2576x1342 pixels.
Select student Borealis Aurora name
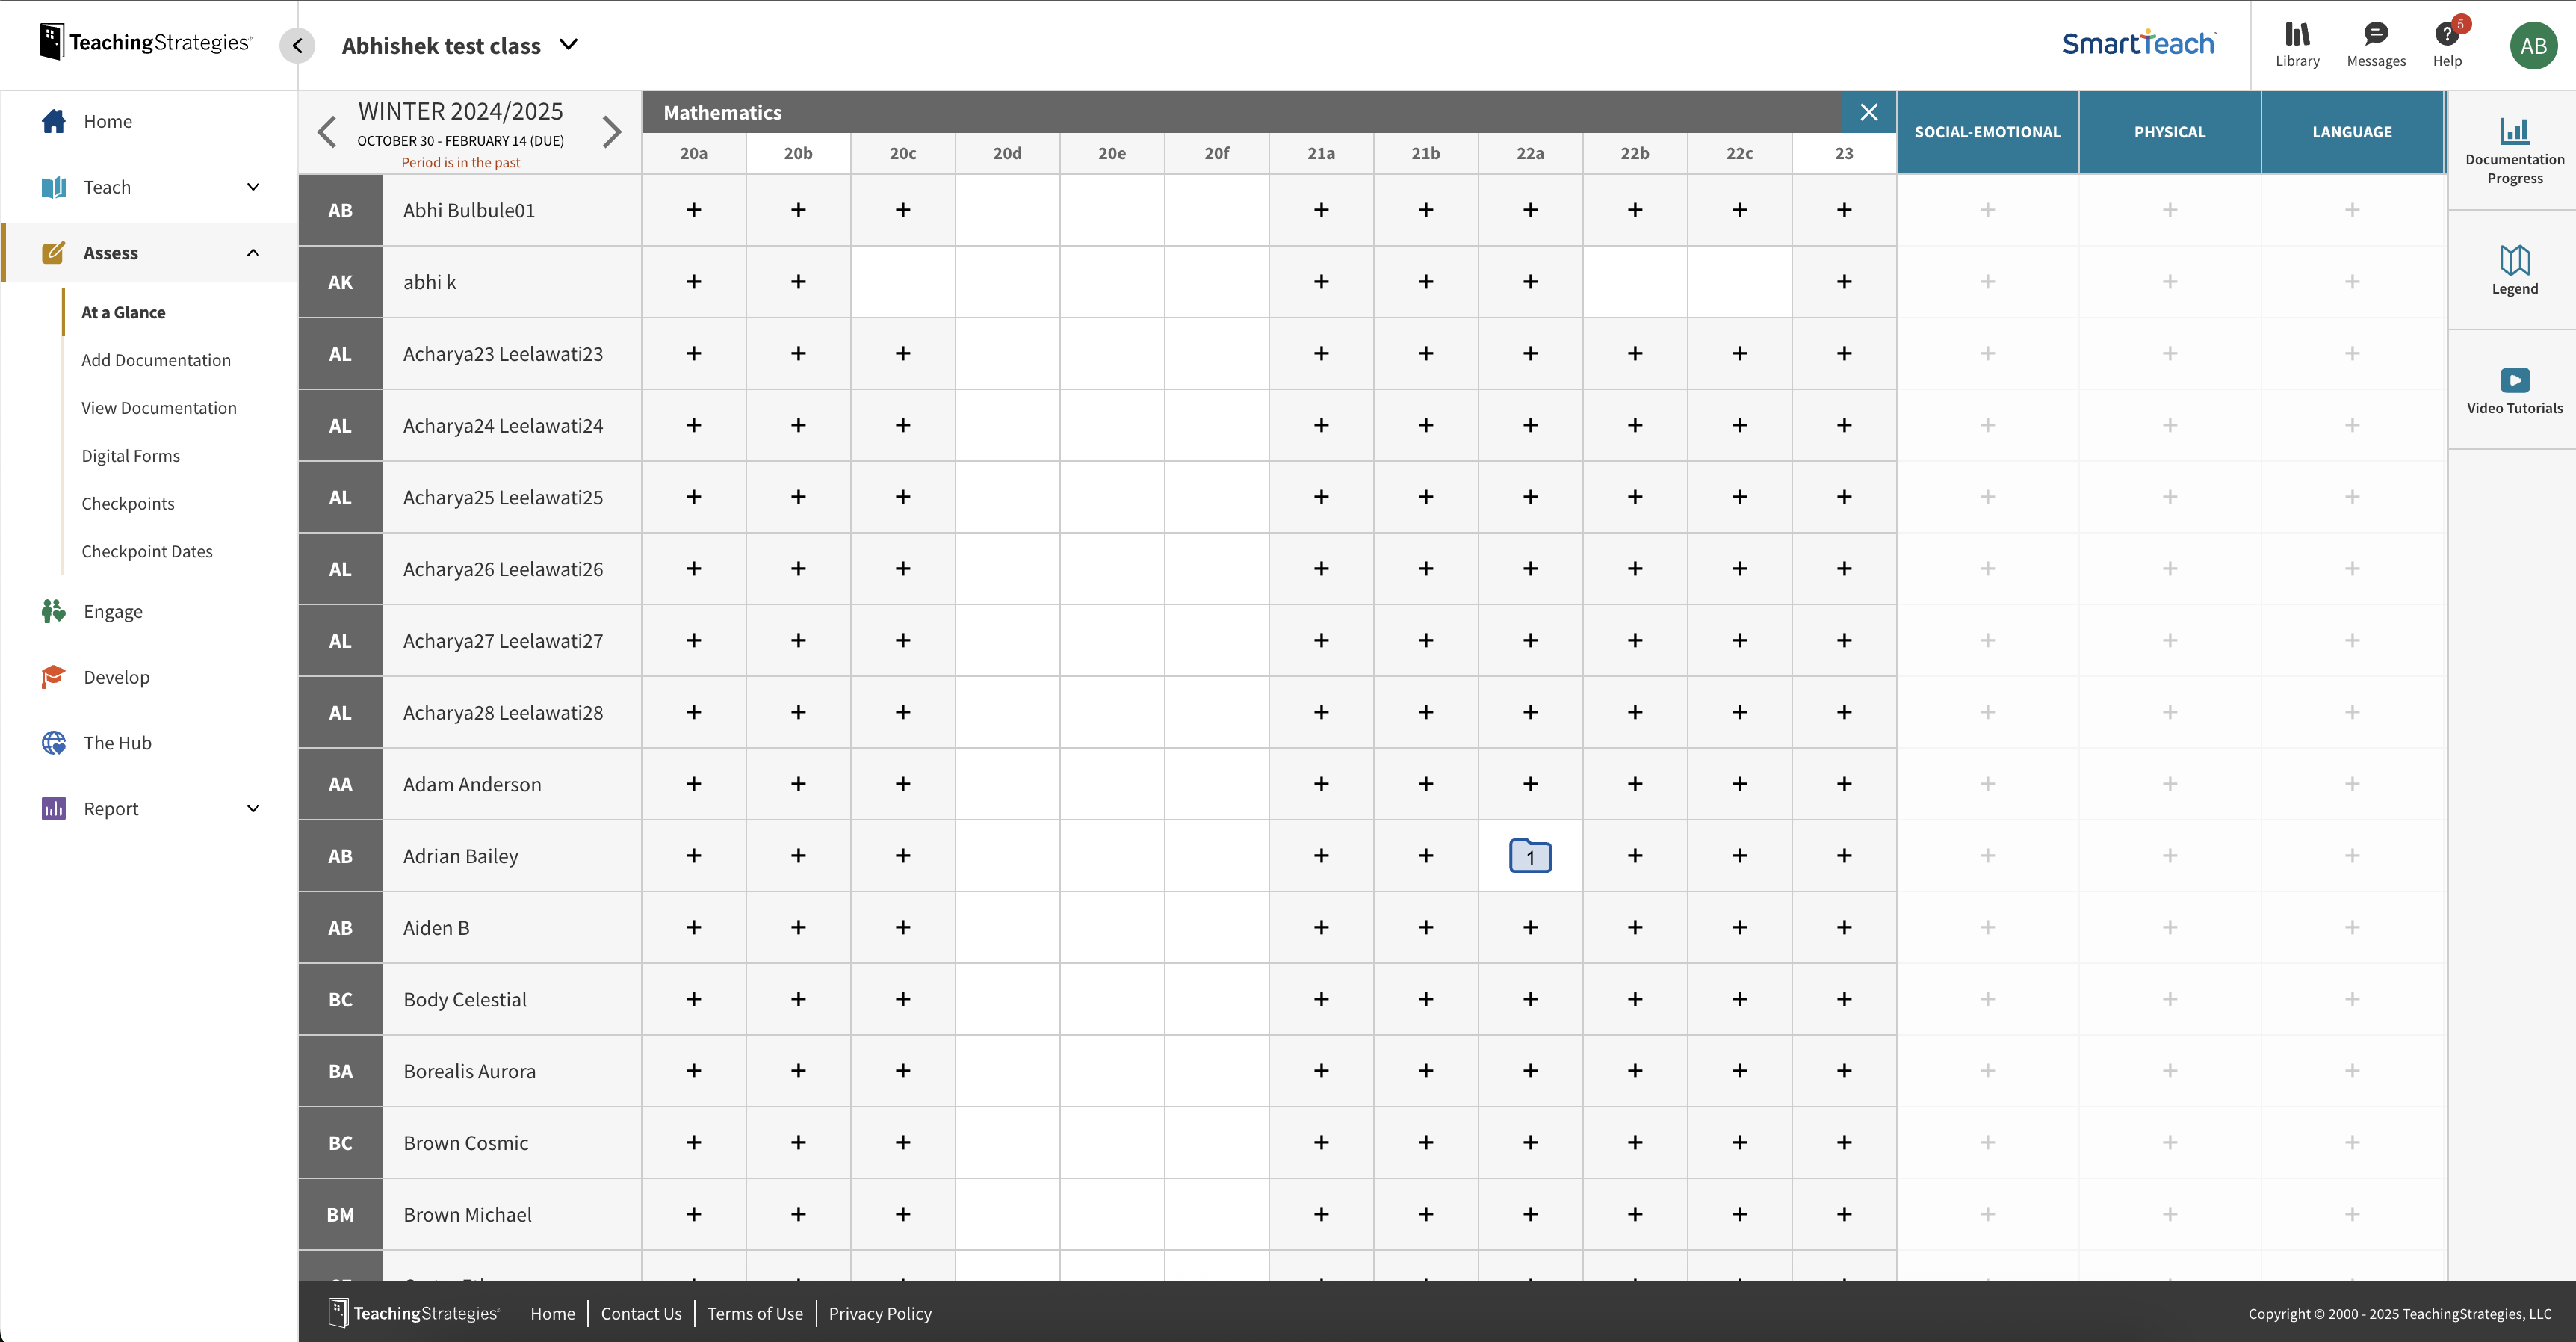470,1071
